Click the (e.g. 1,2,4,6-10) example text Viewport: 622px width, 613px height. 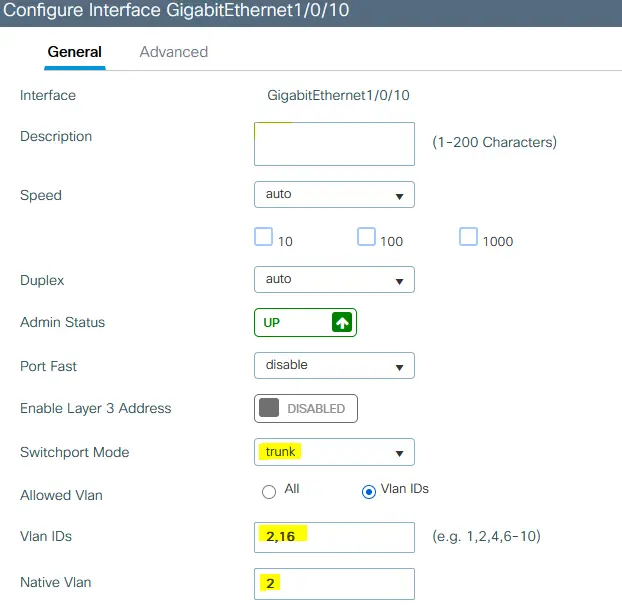486,536
